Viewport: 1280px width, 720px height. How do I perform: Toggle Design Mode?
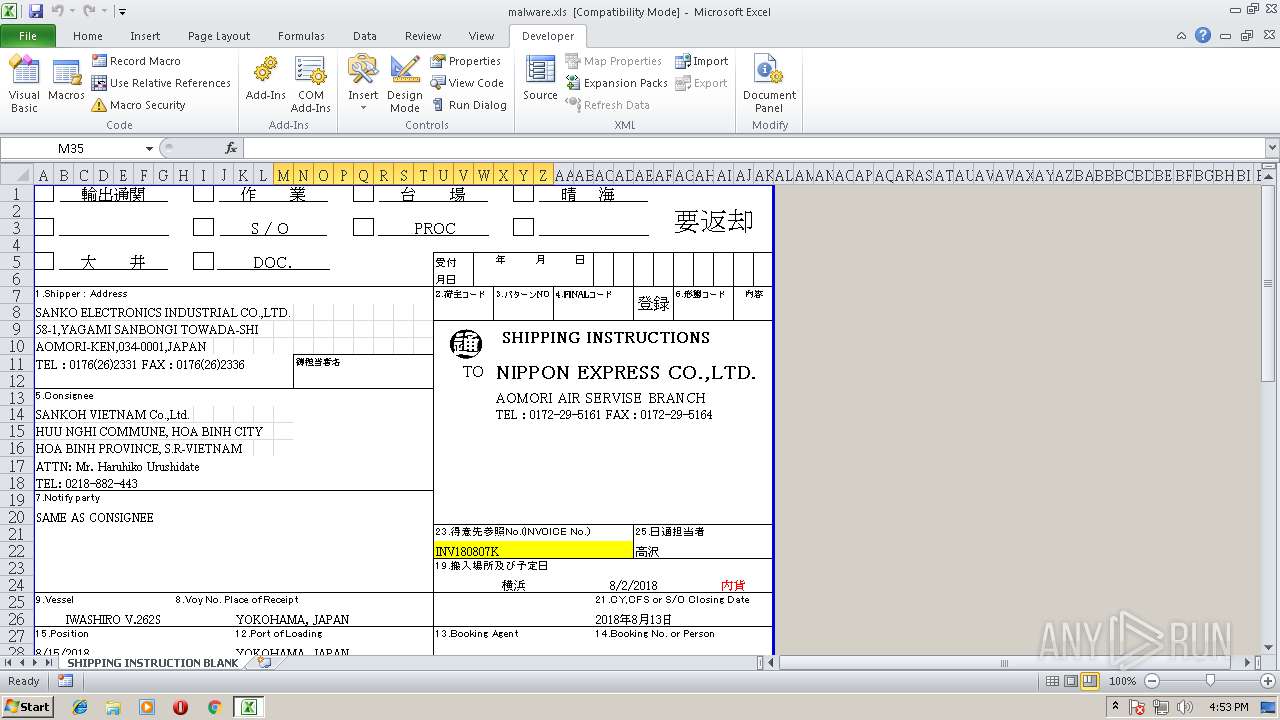(x=405, y=84)
